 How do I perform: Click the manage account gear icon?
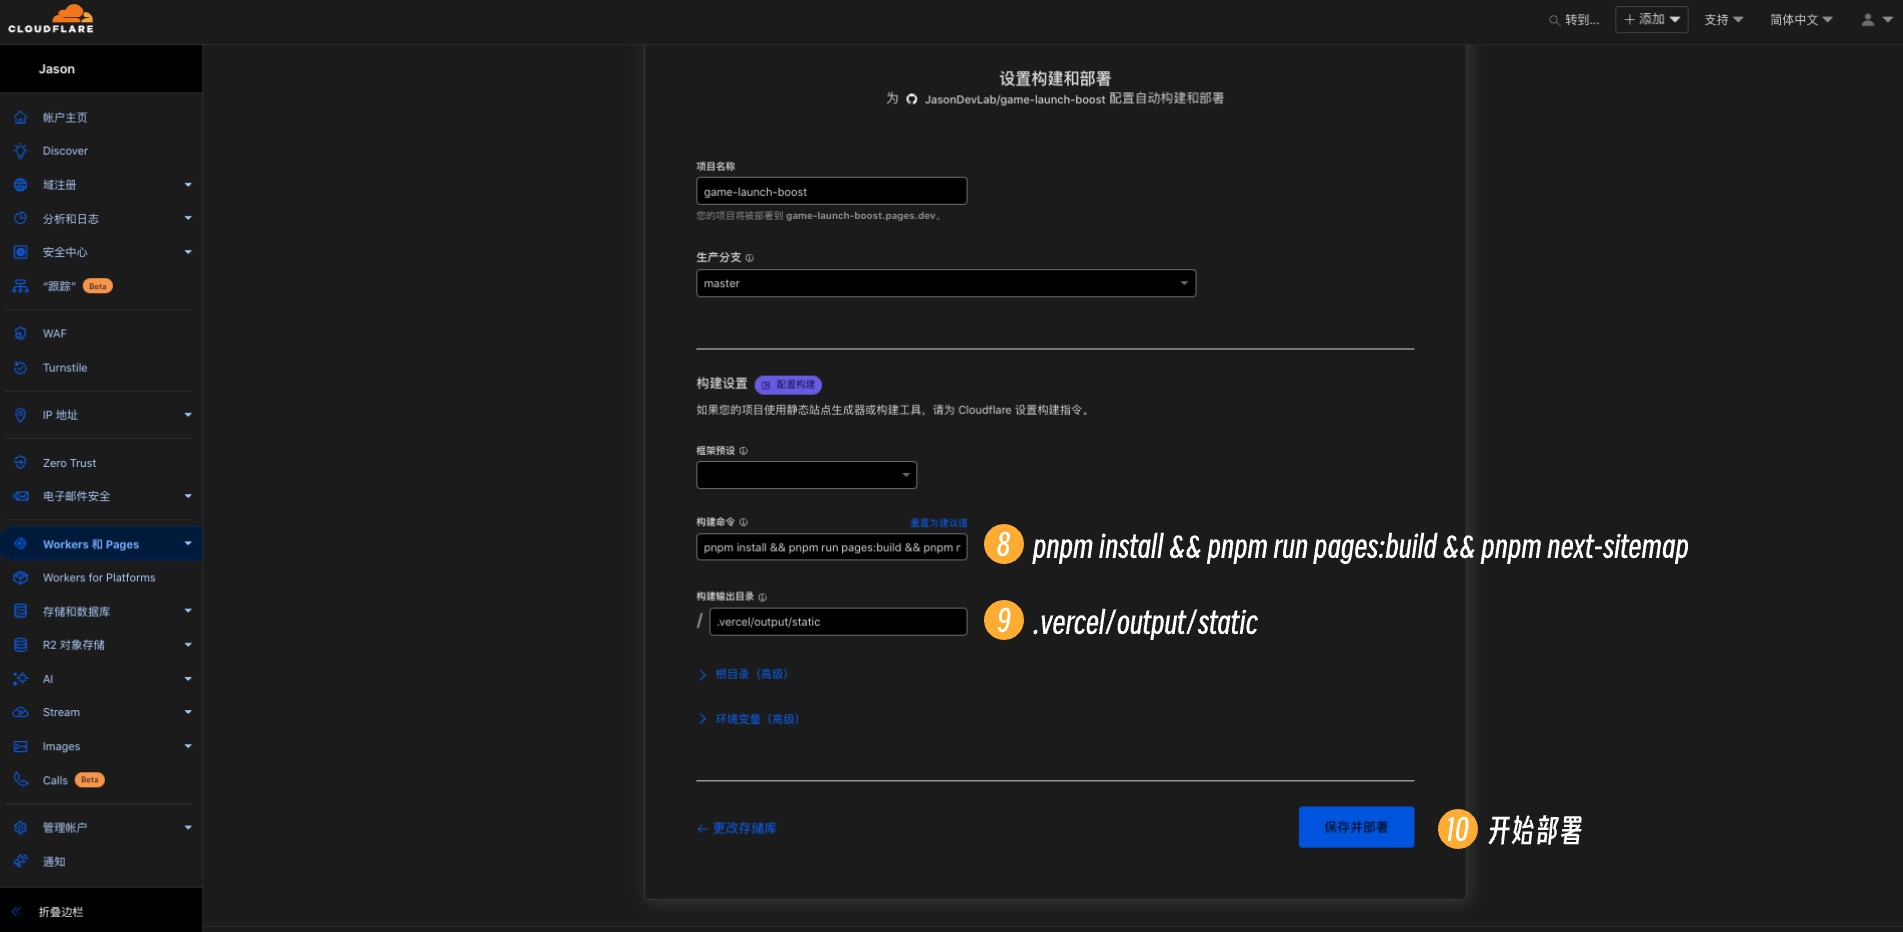(x=20, y=827)
